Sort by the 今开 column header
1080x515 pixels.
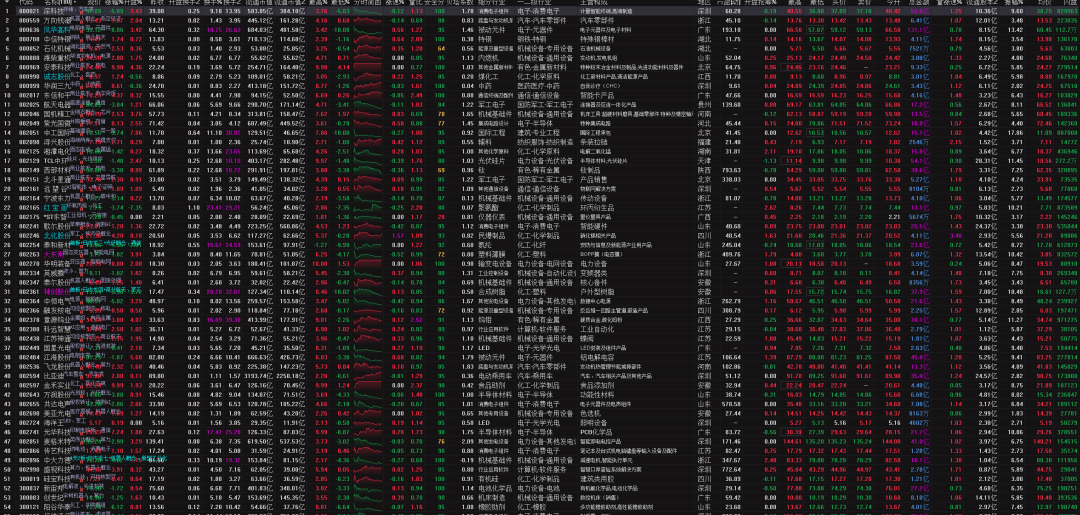point(893,3)
